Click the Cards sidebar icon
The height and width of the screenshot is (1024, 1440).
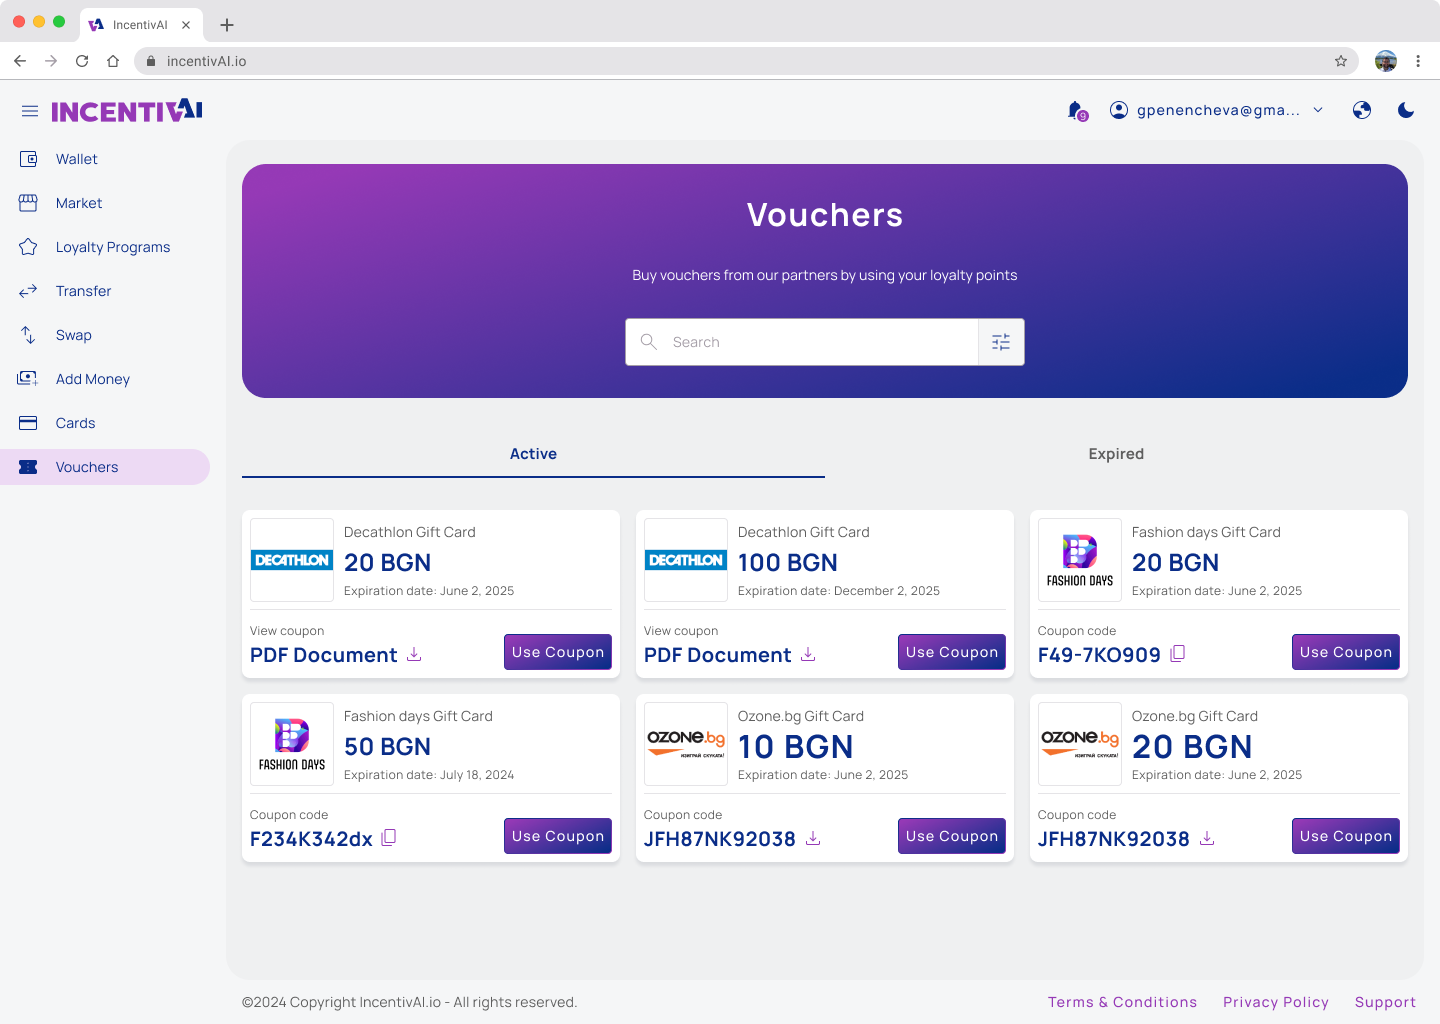(28, 422)
